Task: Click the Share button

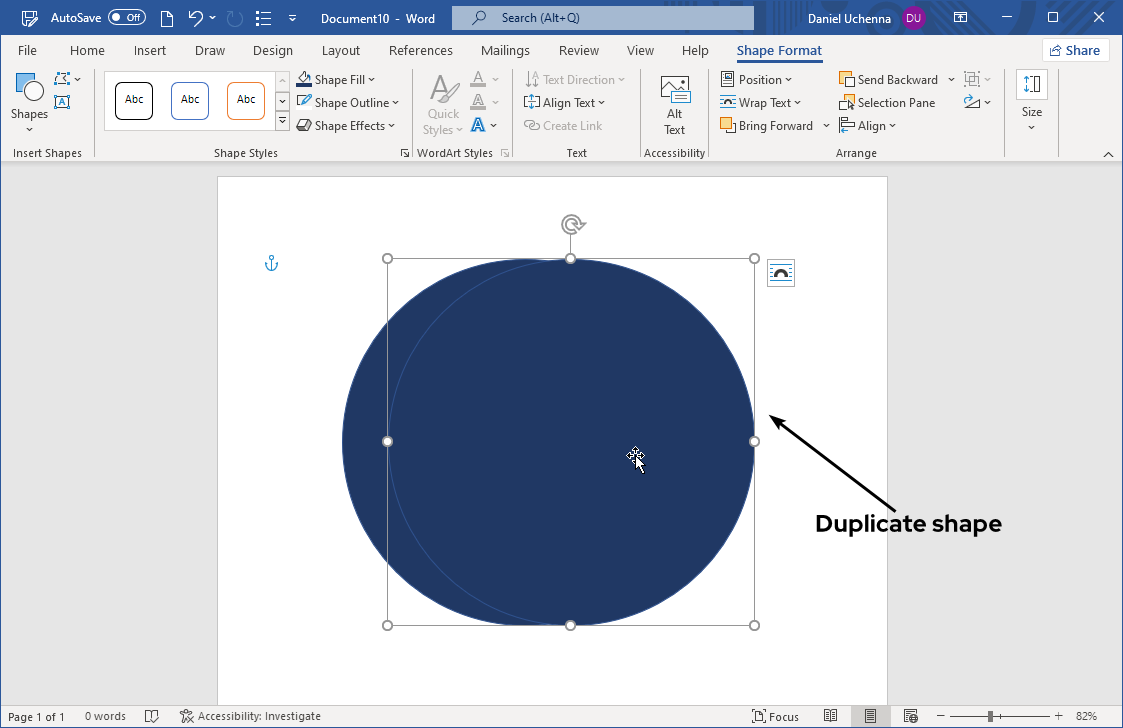Action: pyautogui.click(x=1075, y=51)
